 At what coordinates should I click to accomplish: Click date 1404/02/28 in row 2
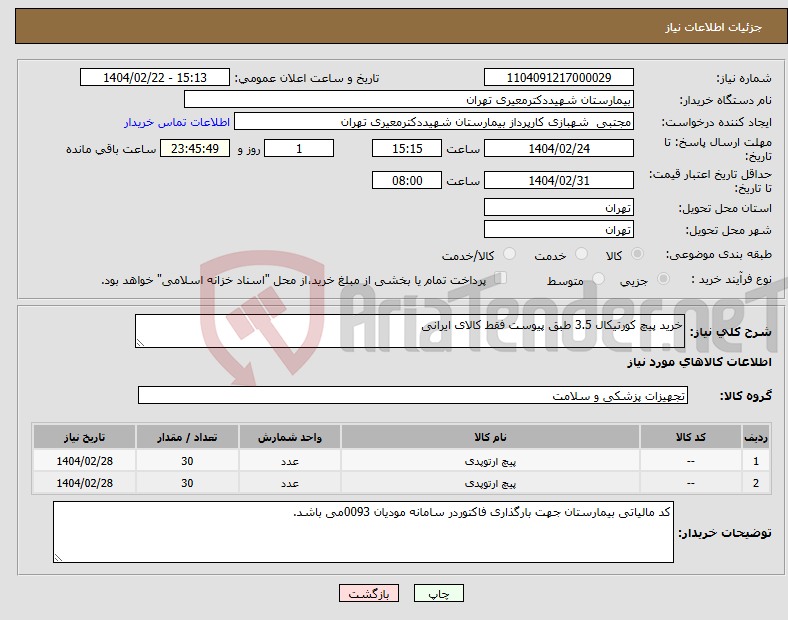(x=84, y=483)
